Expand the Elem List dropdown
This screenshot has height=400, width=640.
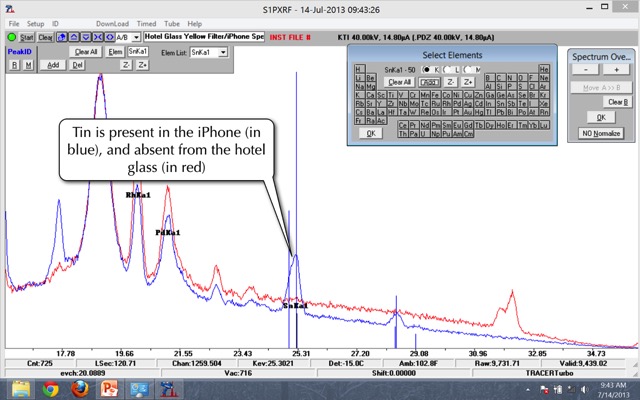click(222, 52)
